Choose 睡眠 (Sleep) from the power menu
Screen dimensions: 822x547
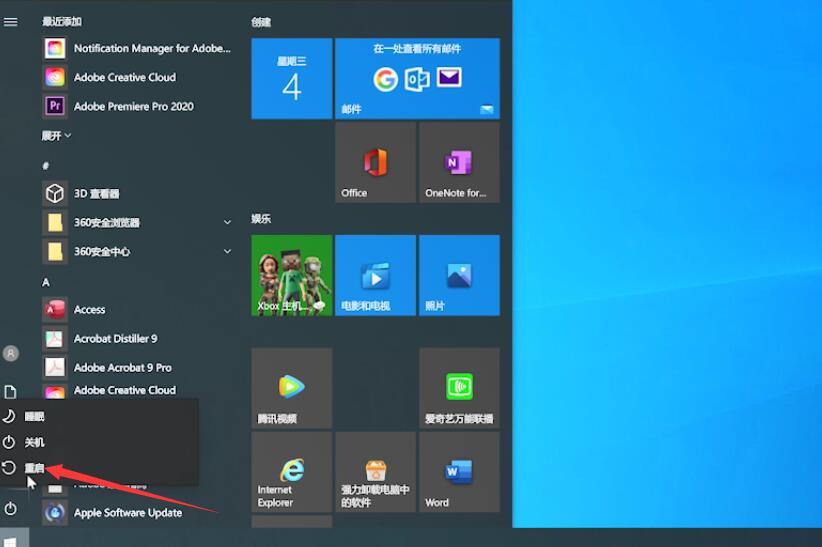pyautogui.click(x=100, y=416)
